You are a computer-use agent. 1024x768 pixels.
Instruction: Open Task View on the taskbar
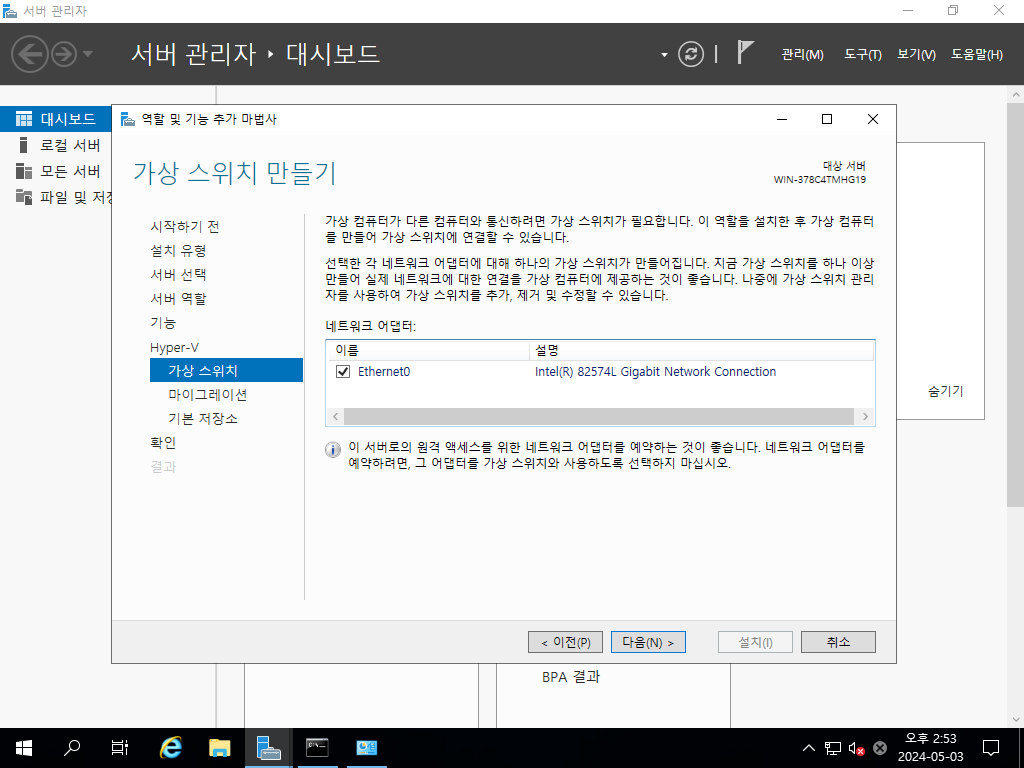[x=120, y=748]
